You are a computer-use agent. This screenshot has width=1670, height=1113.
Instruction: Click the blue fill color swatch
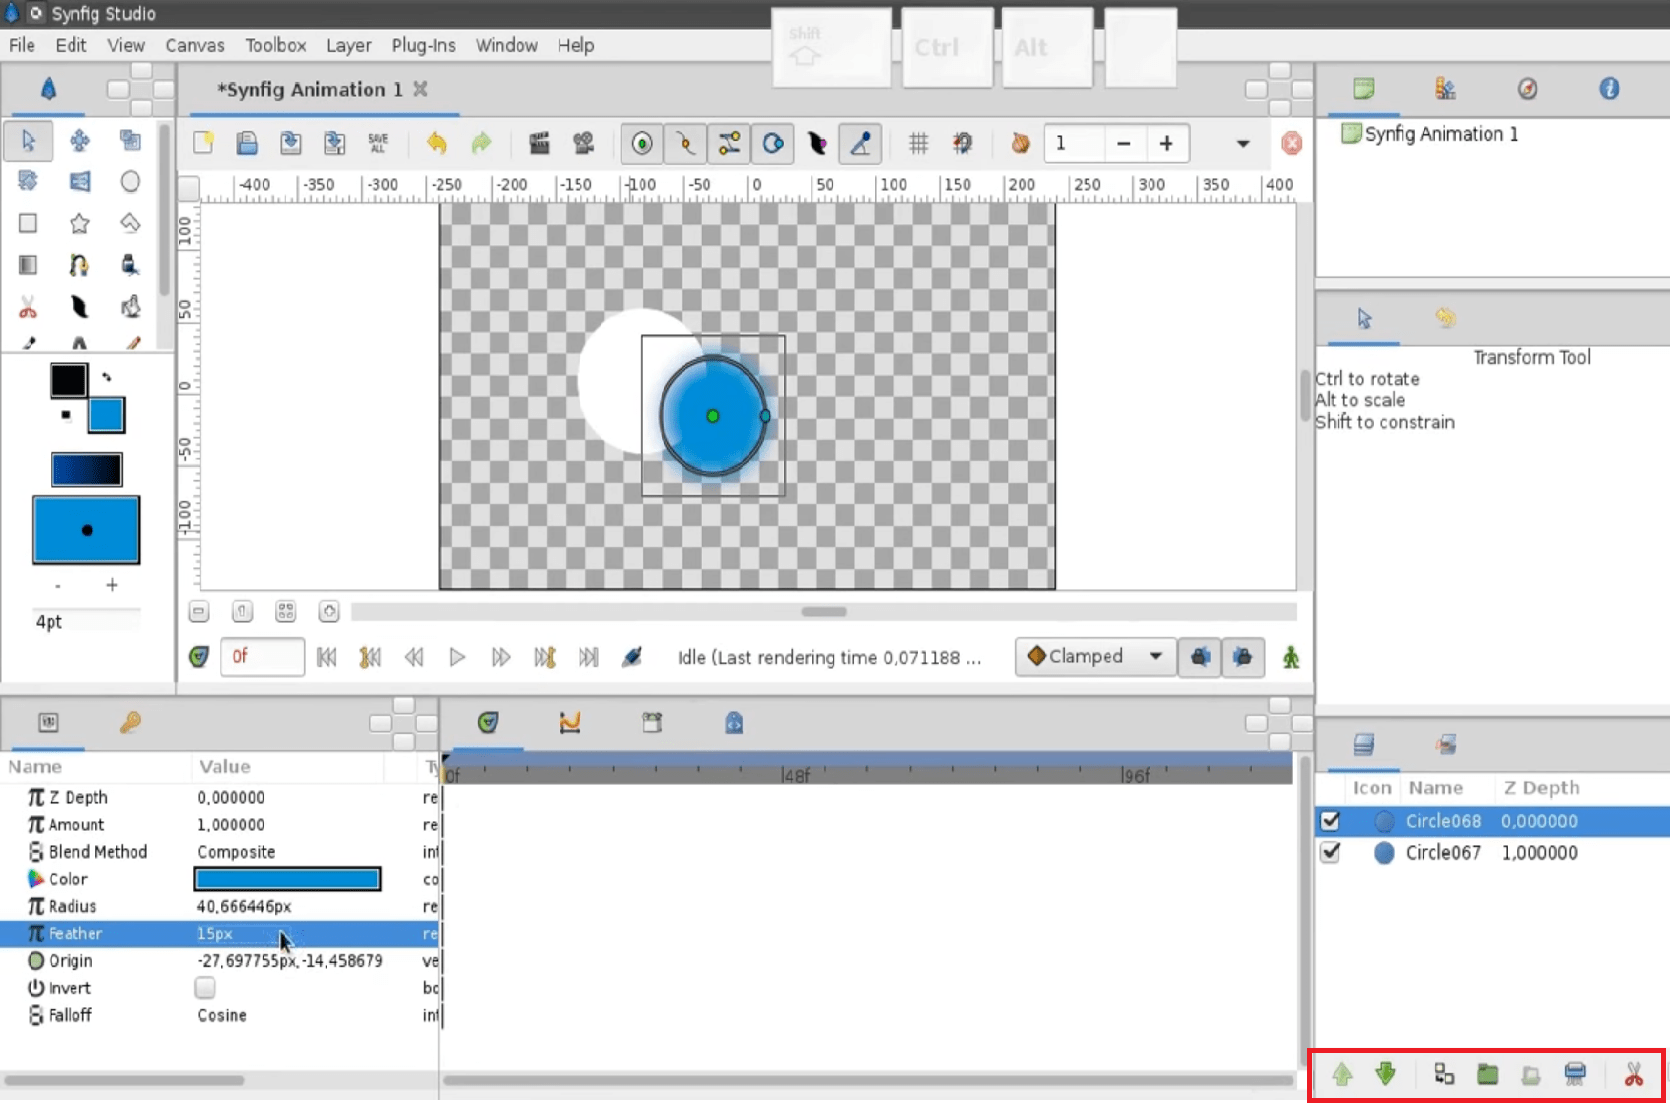pos(107,415)
